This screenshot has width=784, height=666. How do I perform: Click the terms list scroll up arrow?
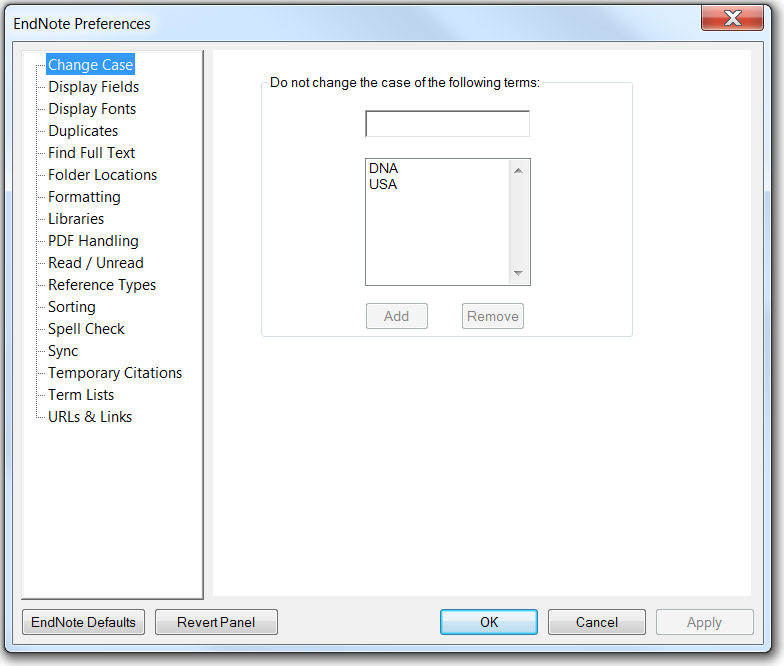point(518,170)
